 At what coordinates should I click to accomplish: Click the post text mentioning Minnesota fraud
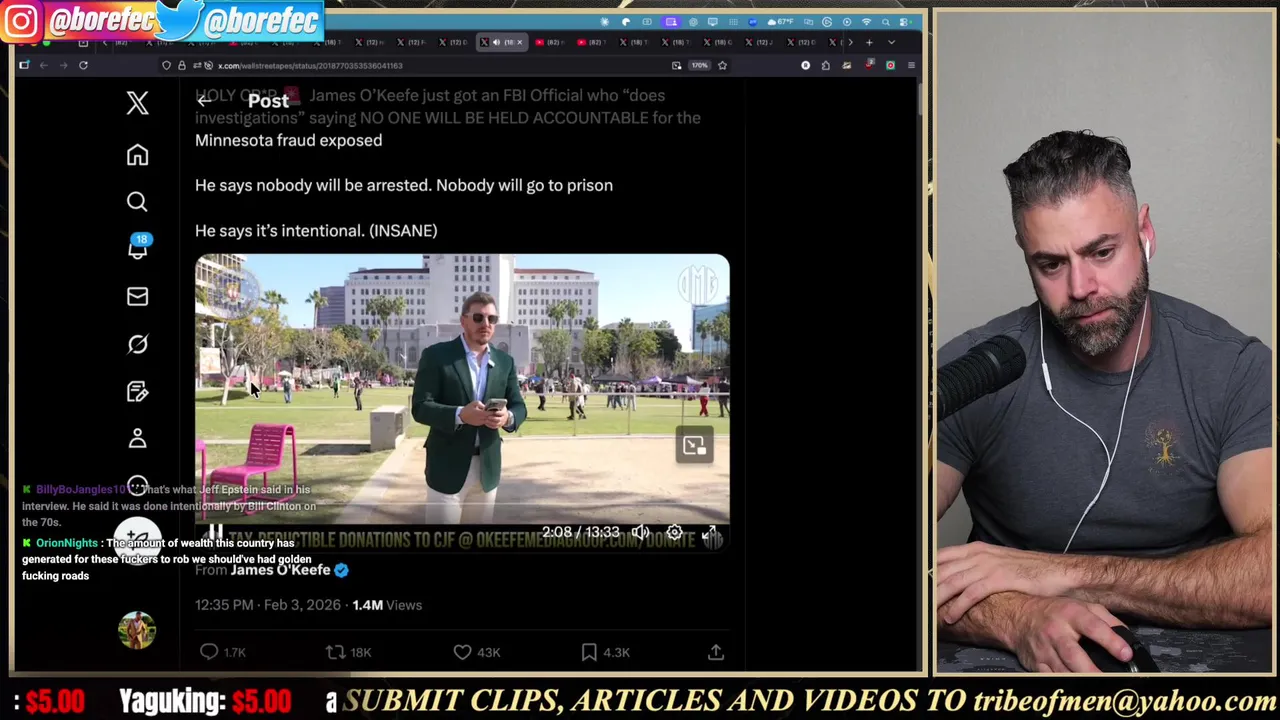pos(448,118)
